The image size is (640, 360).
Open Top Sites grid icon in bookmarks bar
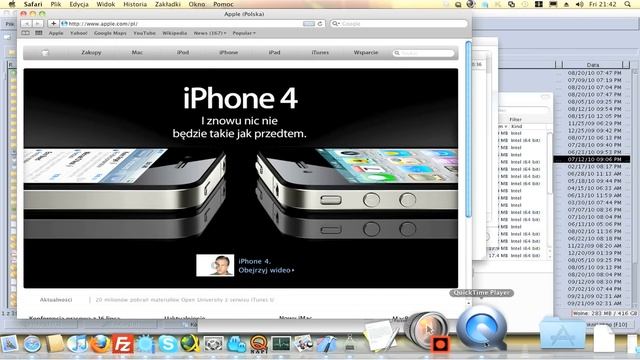pyautogui.click(x=39, y=33)
